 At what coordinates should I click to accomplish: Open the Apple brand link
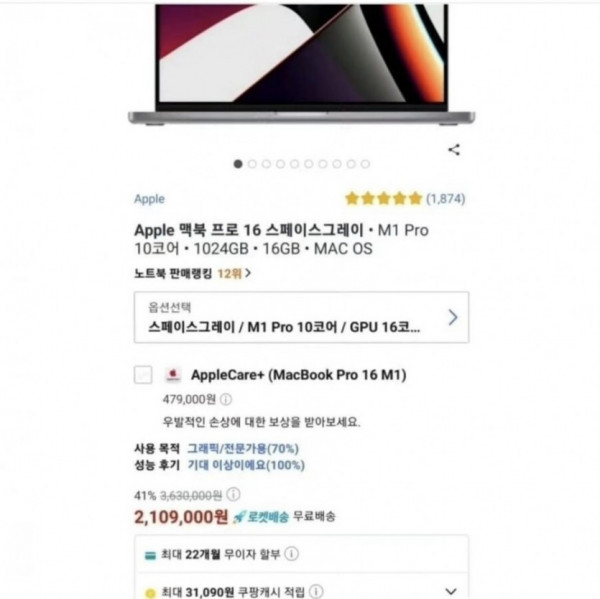[149, 199]
